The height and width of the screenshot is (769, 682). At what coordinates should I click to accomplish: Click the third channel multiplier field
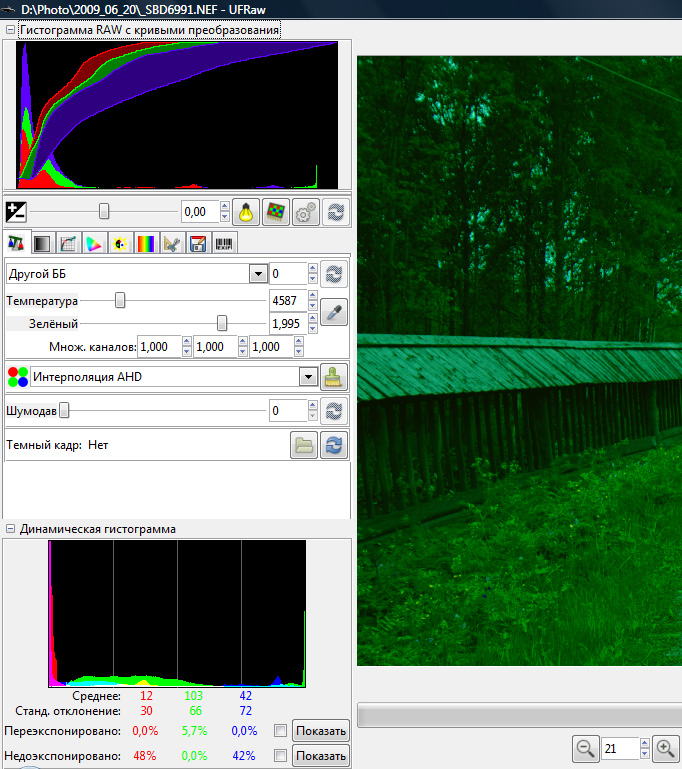coord(272,347)
